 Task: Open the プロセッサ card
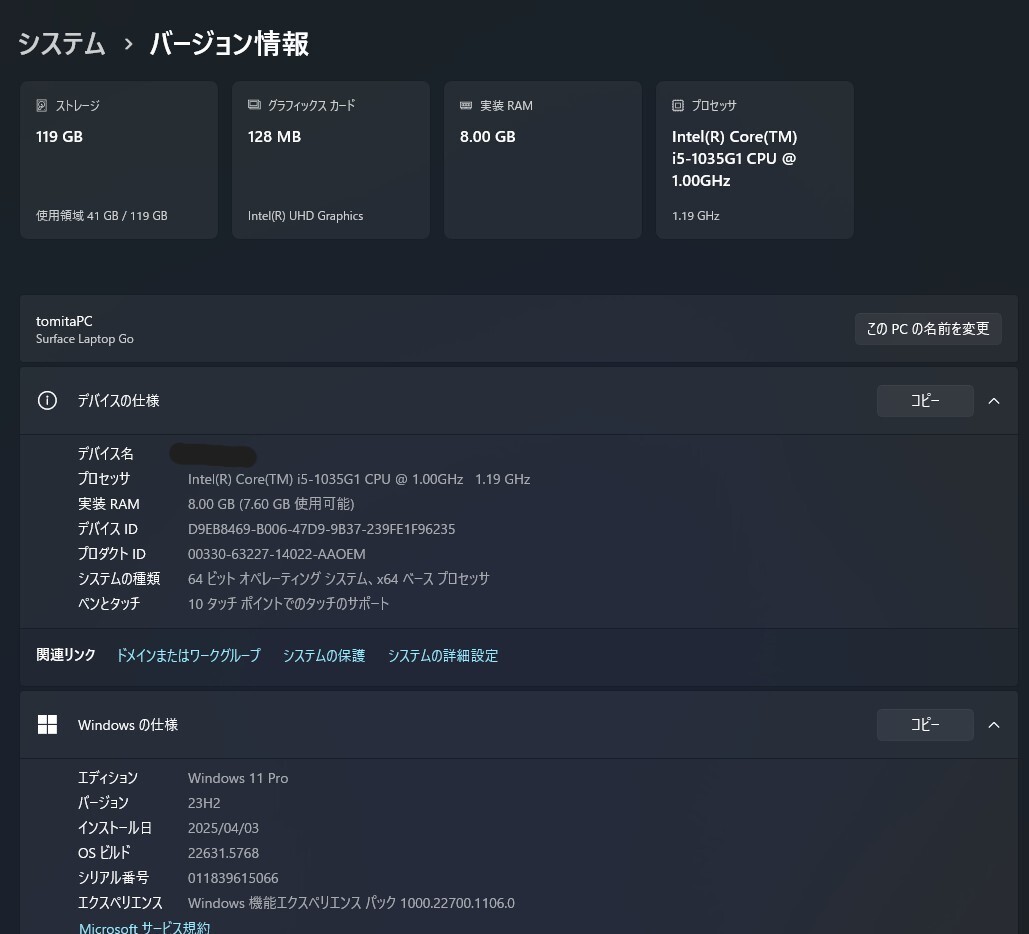(x=755, y=159)
